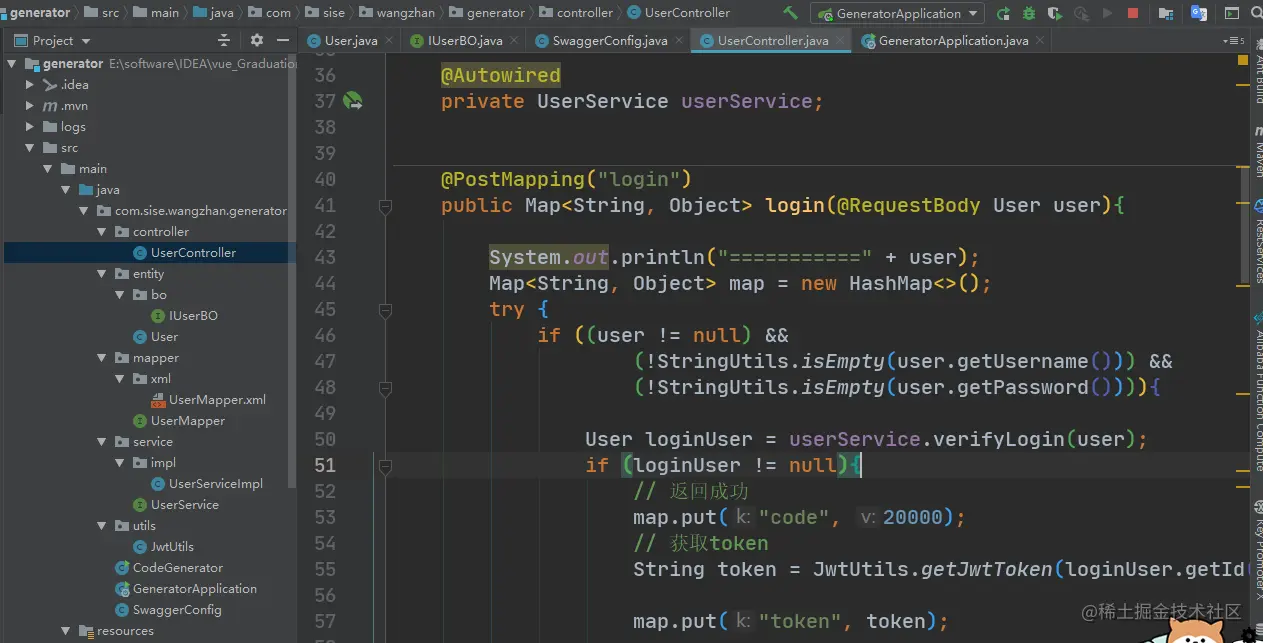Close the User.java tab
The image size is (1263, 643).
tap(391, 41)
